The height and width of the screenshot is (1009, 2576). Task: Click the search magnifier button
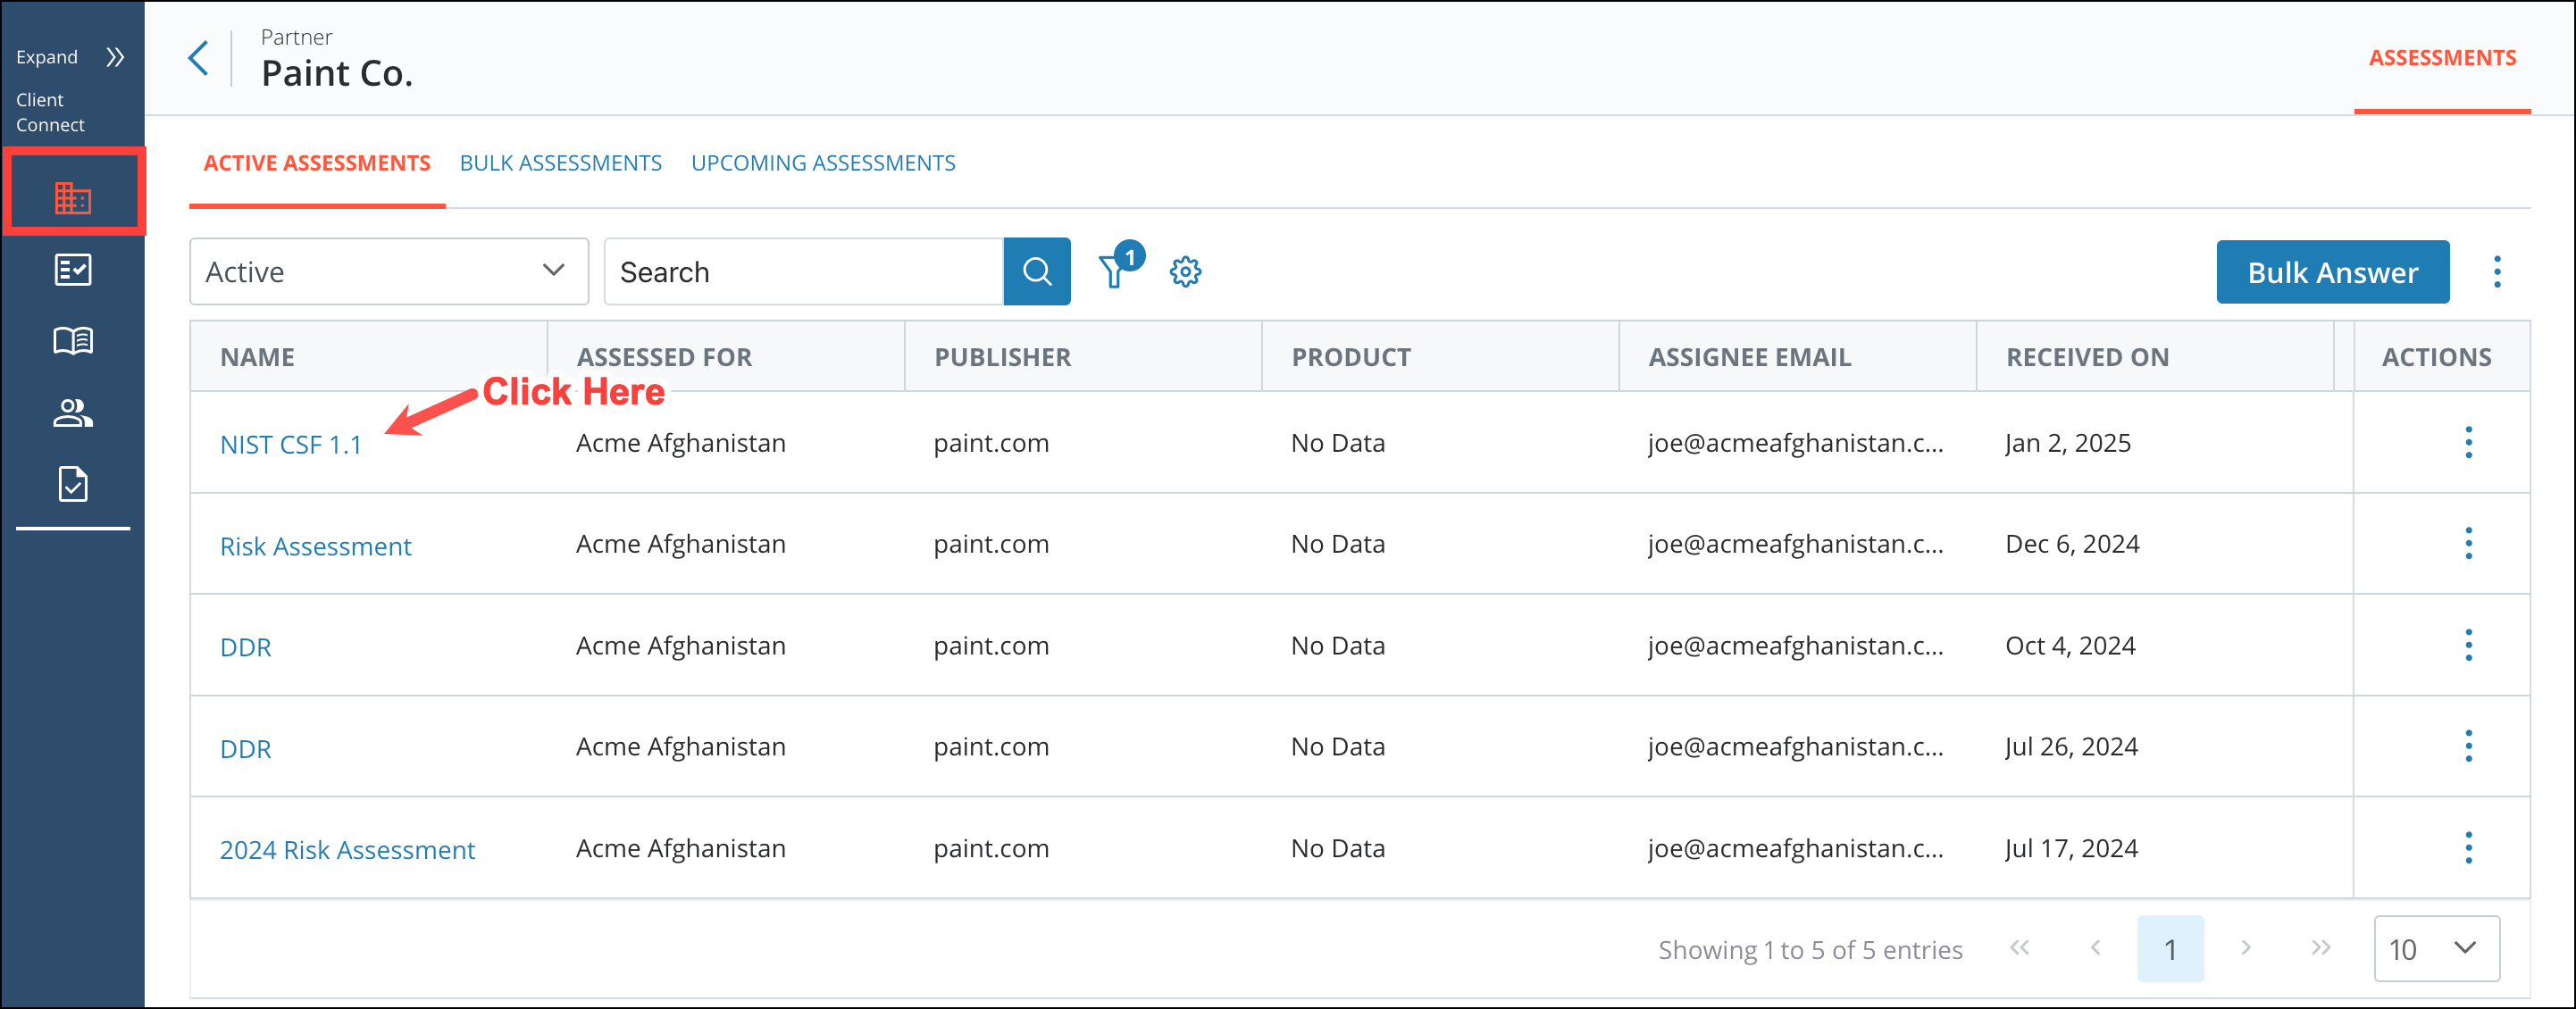point(1037,271)
